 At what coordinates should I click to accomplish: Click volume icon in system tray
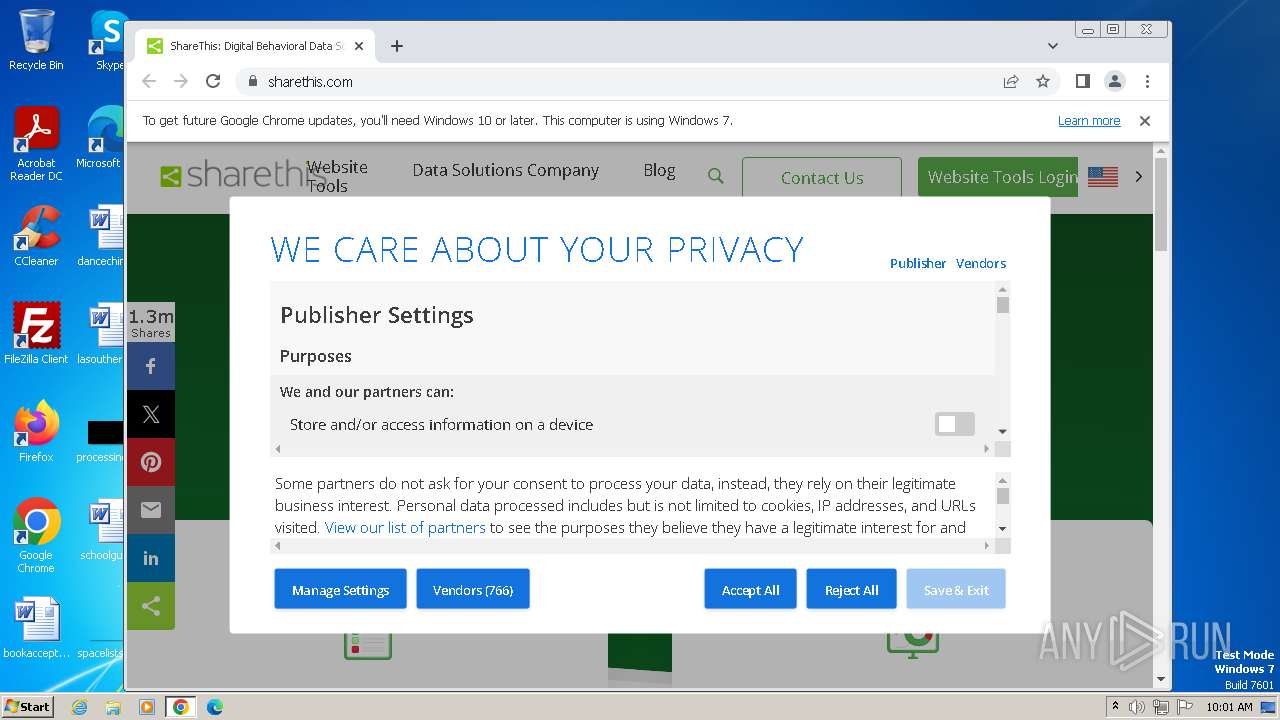tap(1137, 707)
